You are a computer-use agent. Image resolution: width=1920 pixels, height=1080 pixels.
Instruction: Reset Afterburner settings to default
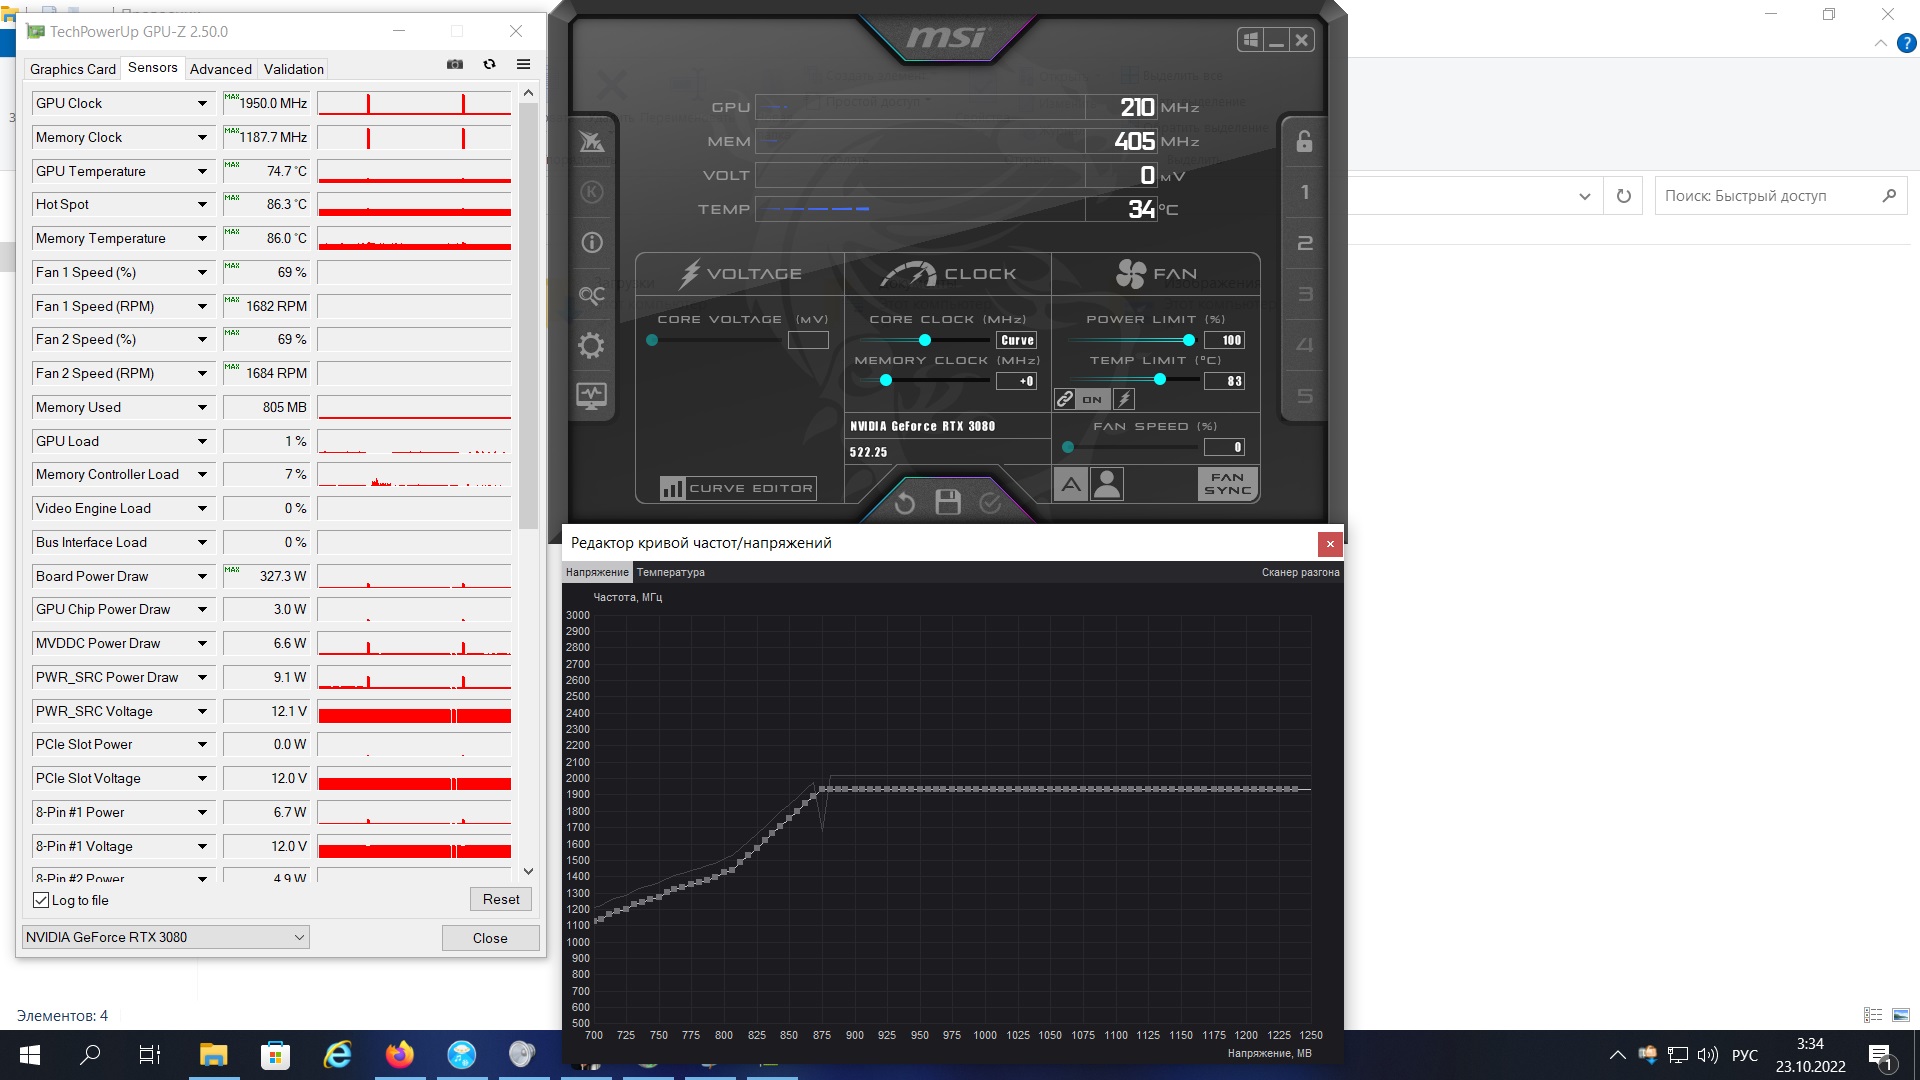tap(904, 502)
